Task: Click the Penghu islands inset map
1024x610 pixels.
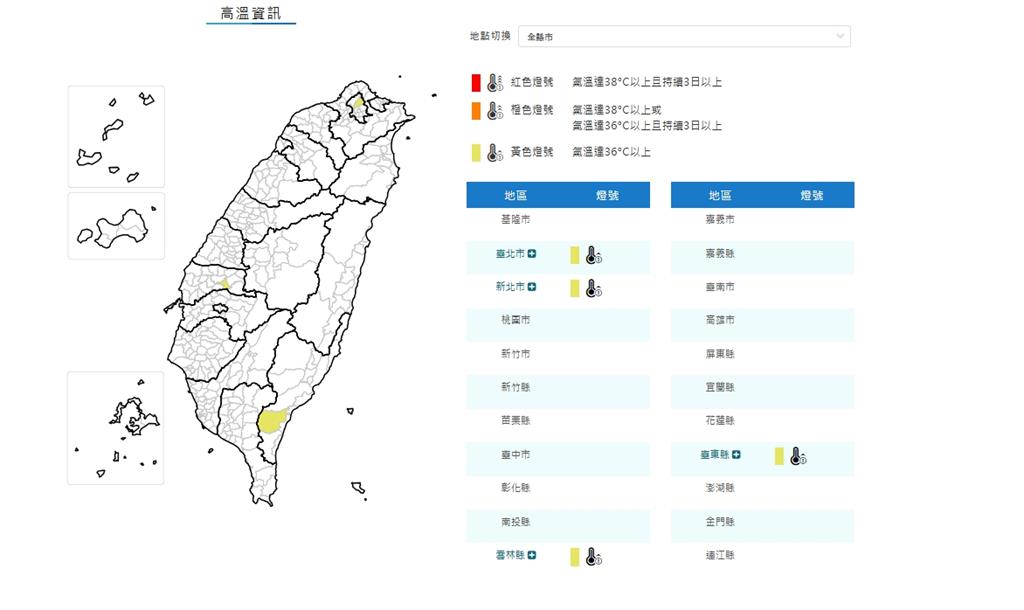Action: [x=116, y=428]
